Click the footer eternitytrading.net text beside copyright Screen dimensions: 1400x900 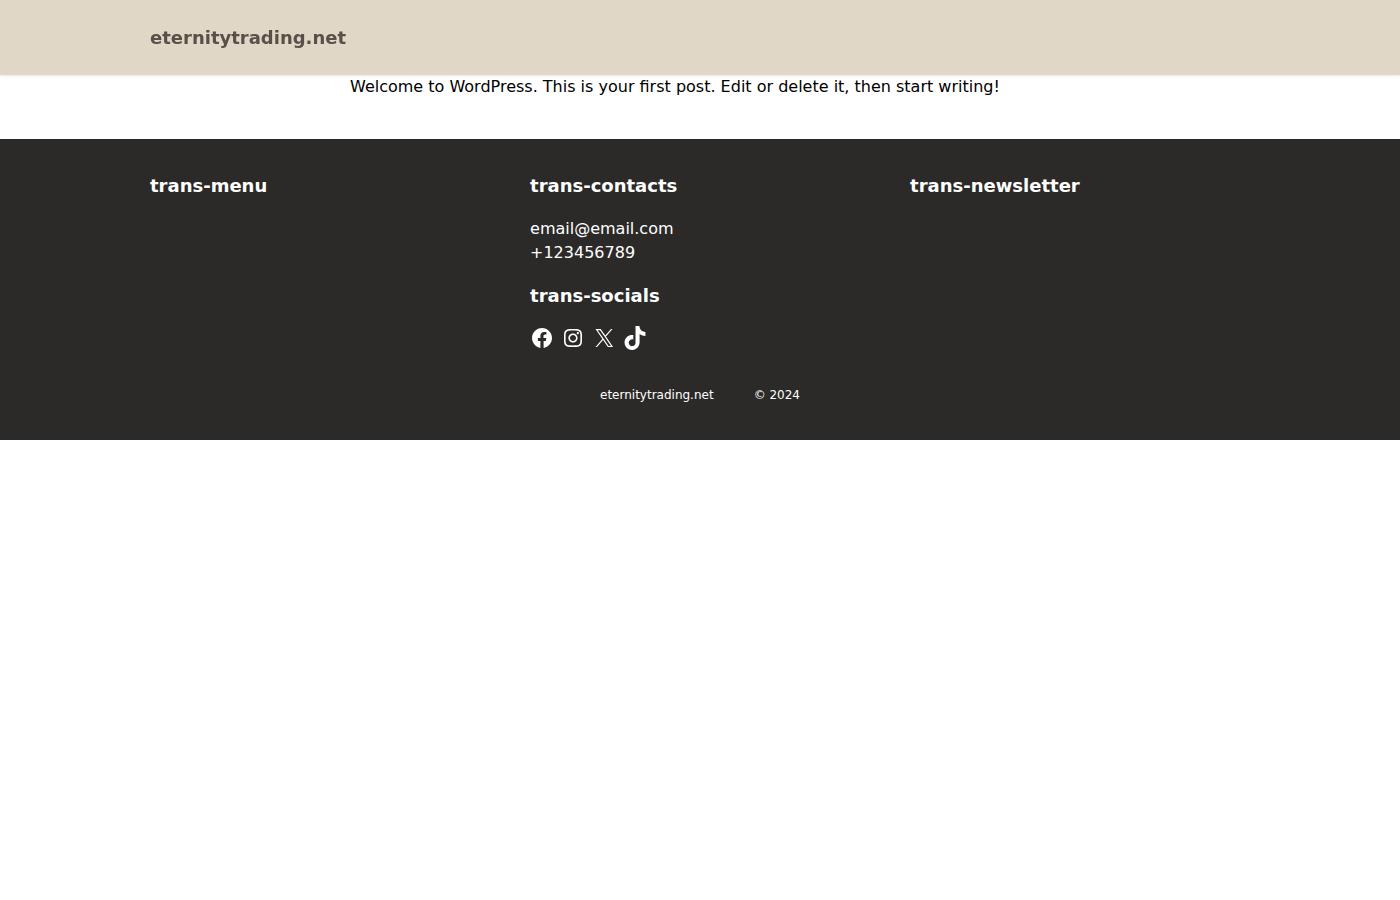(657, 395)
